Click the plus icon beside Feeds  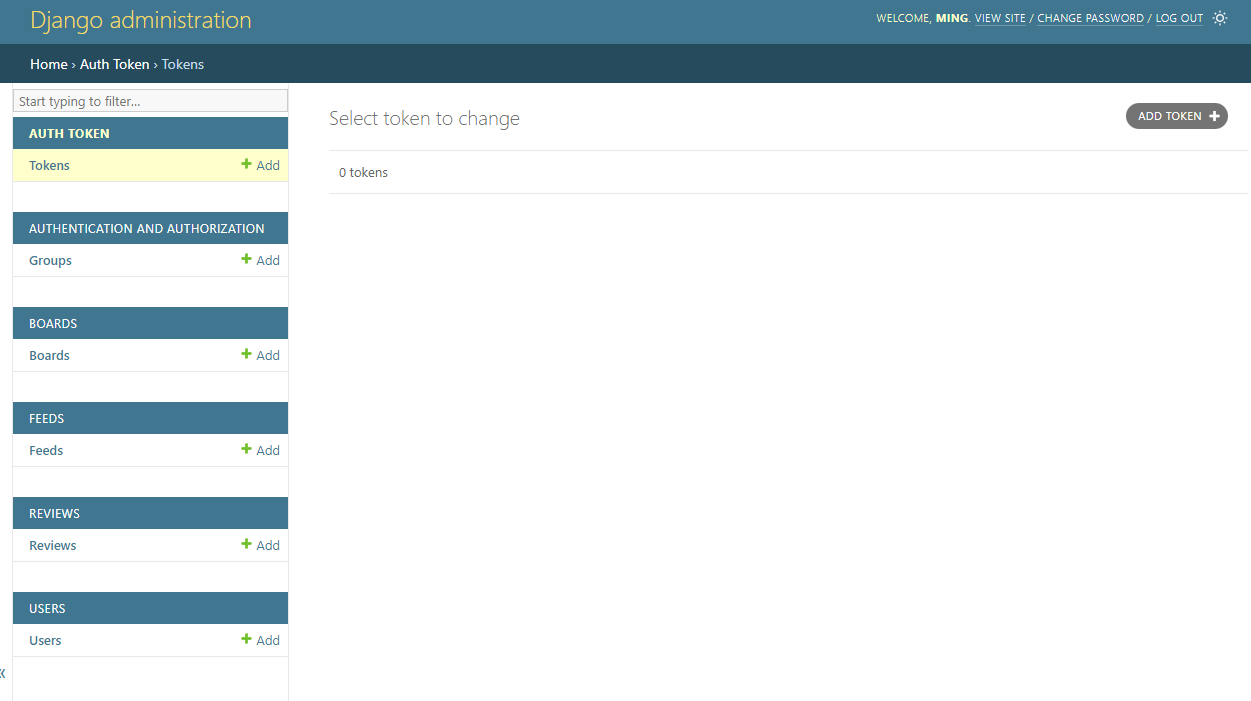pyautogui.click(x=246, y=449)
